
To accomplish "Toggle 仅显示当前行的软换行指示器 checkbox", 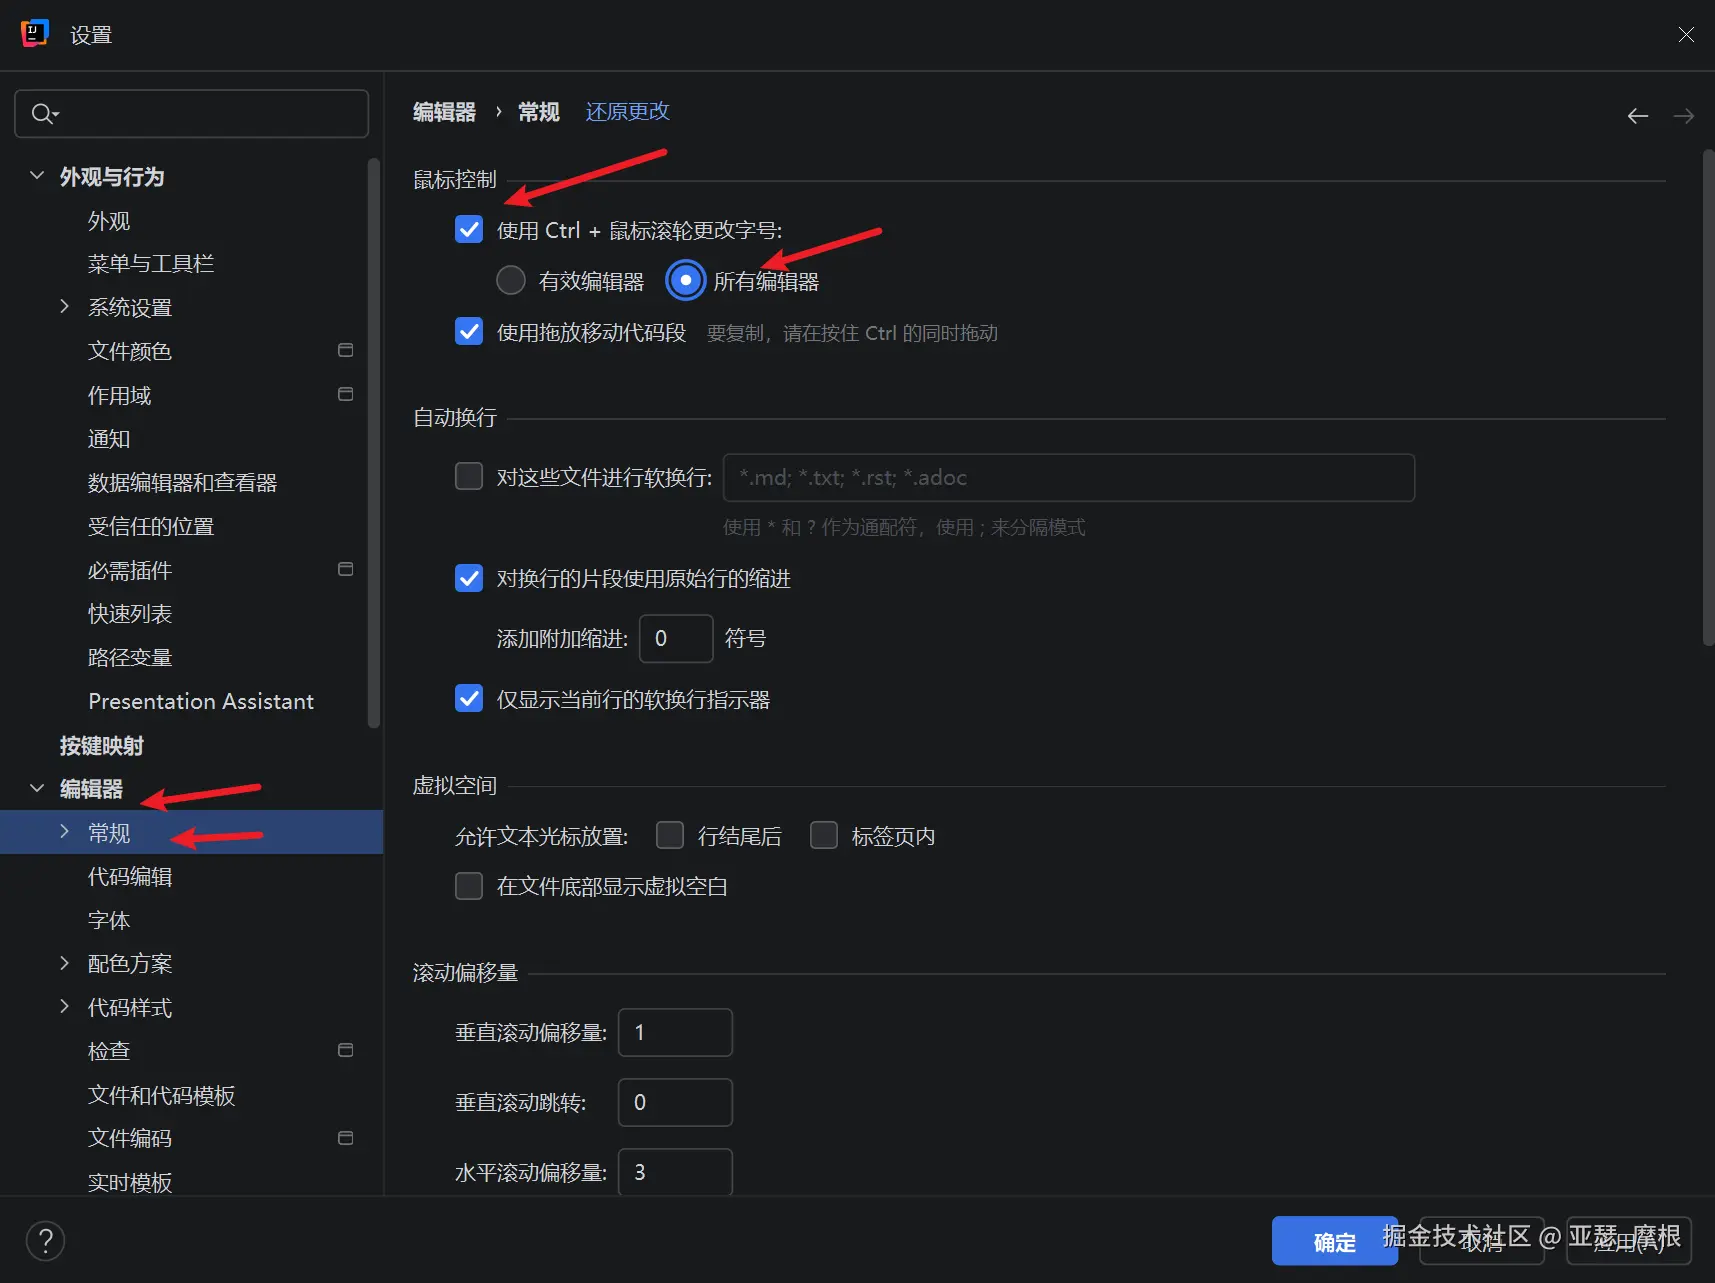I will point(469,698).
